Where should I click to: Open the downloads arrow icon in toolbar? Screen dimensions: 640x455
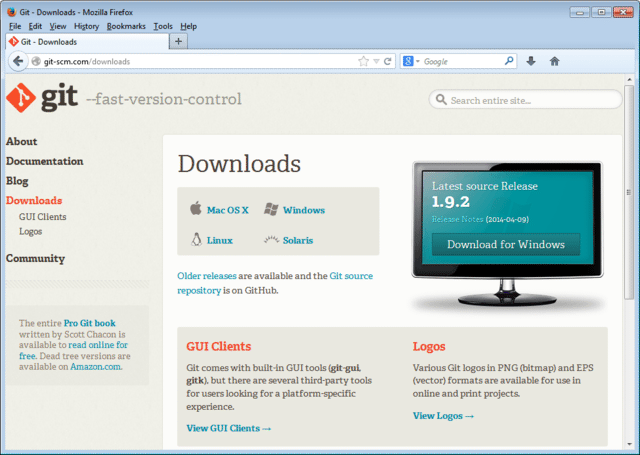click(x=531, y=61)
